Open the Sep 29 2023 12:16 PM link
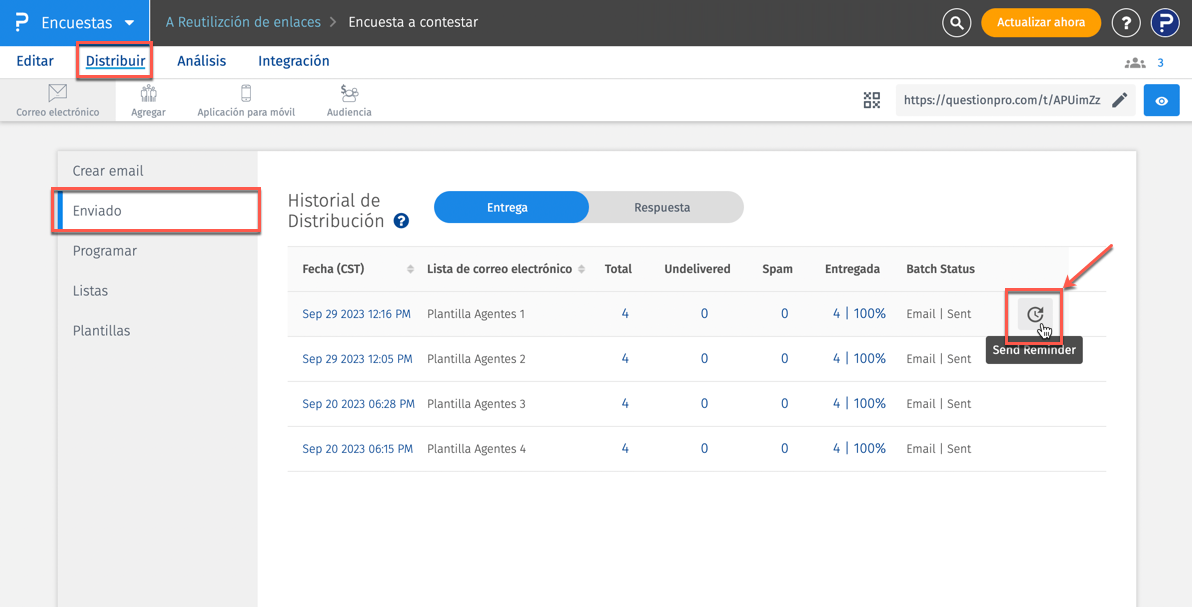The width and height of the screenshot is (1192, 607). coord(356,314)
